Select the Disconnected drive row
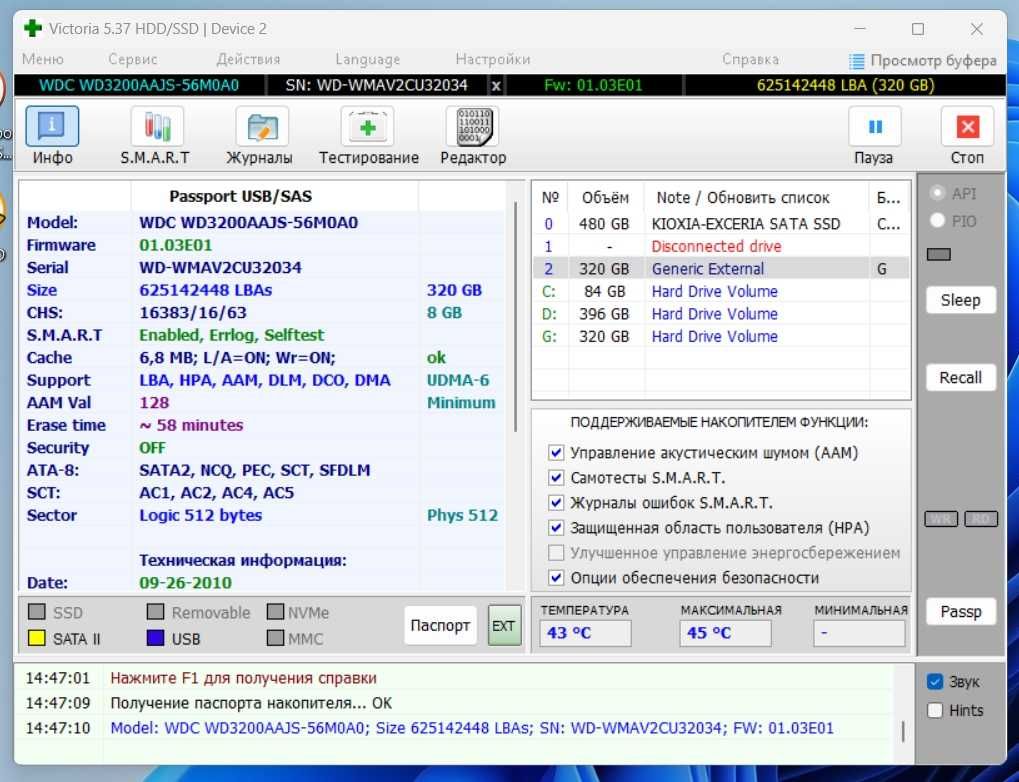 (x=721, y=246)
